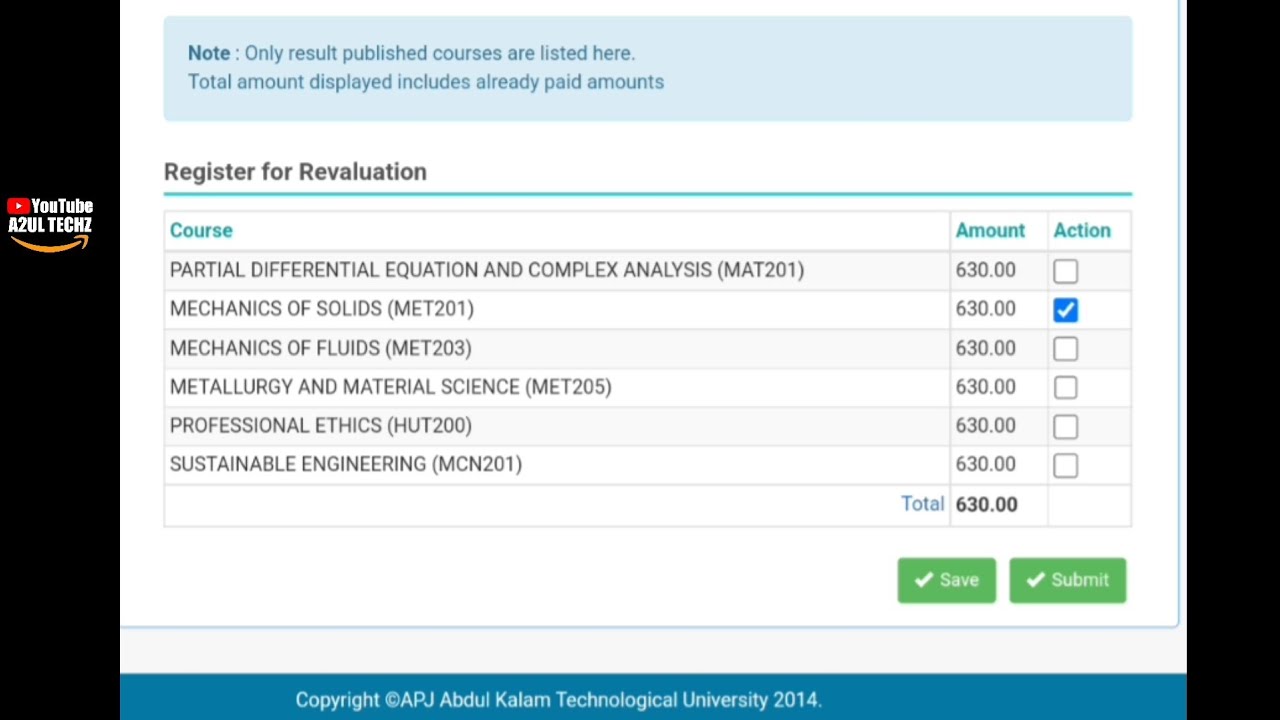Select the course name MECHANICS OF SOLIDS (MET201)
The width and height of the screenshot is (1280, 720).
[322, 309]
